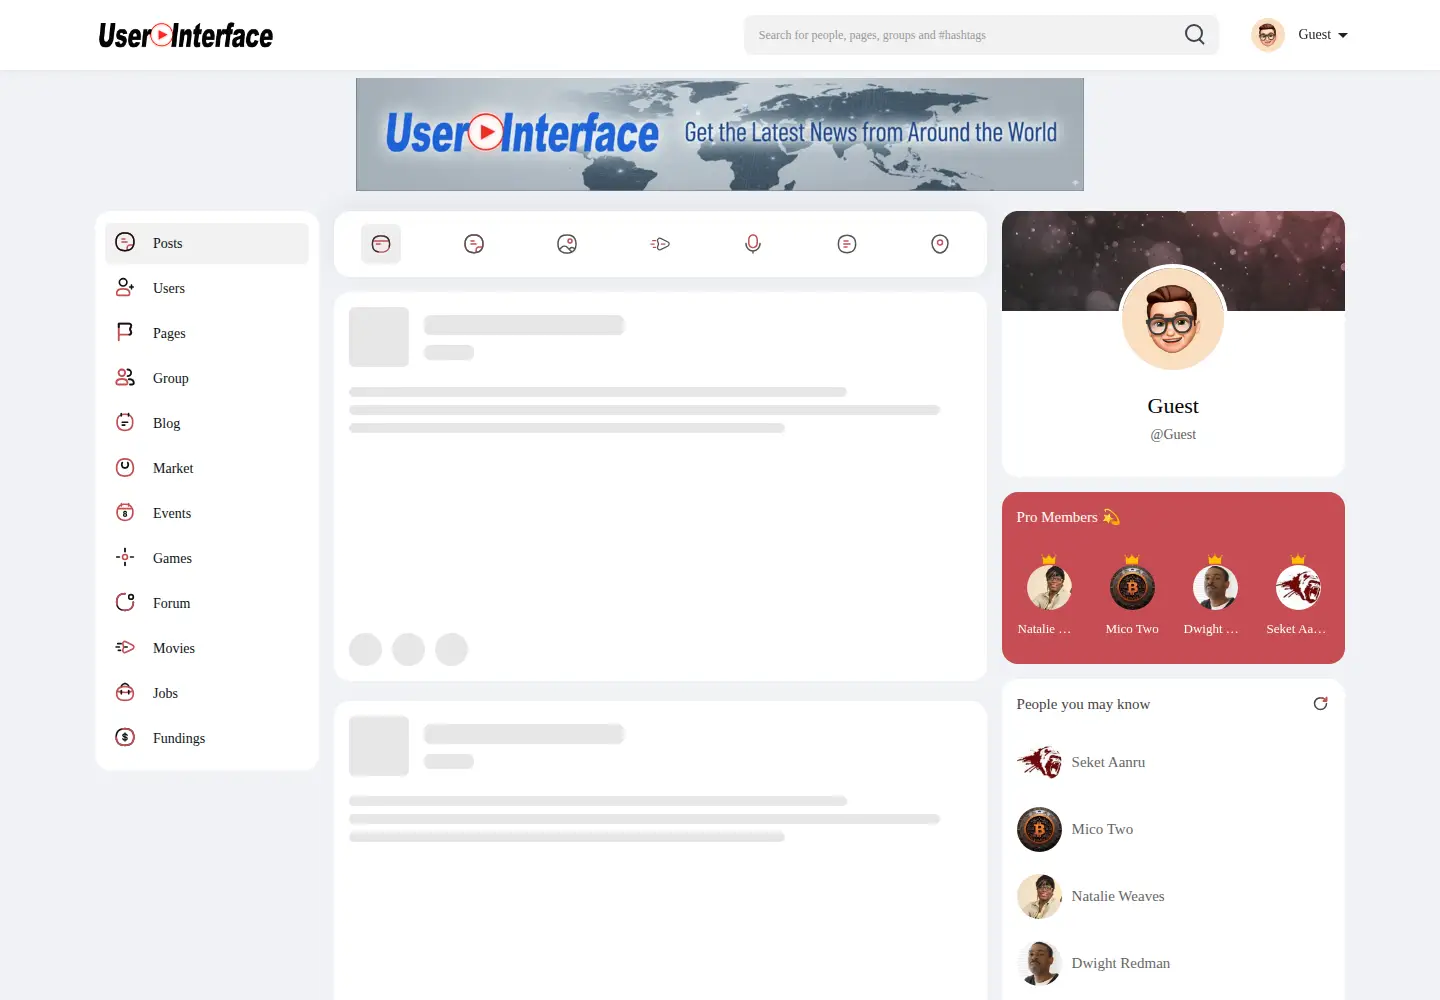Click the large Guest profile avatar
1440x1000 pixels.
click(x=1173, y=320)
